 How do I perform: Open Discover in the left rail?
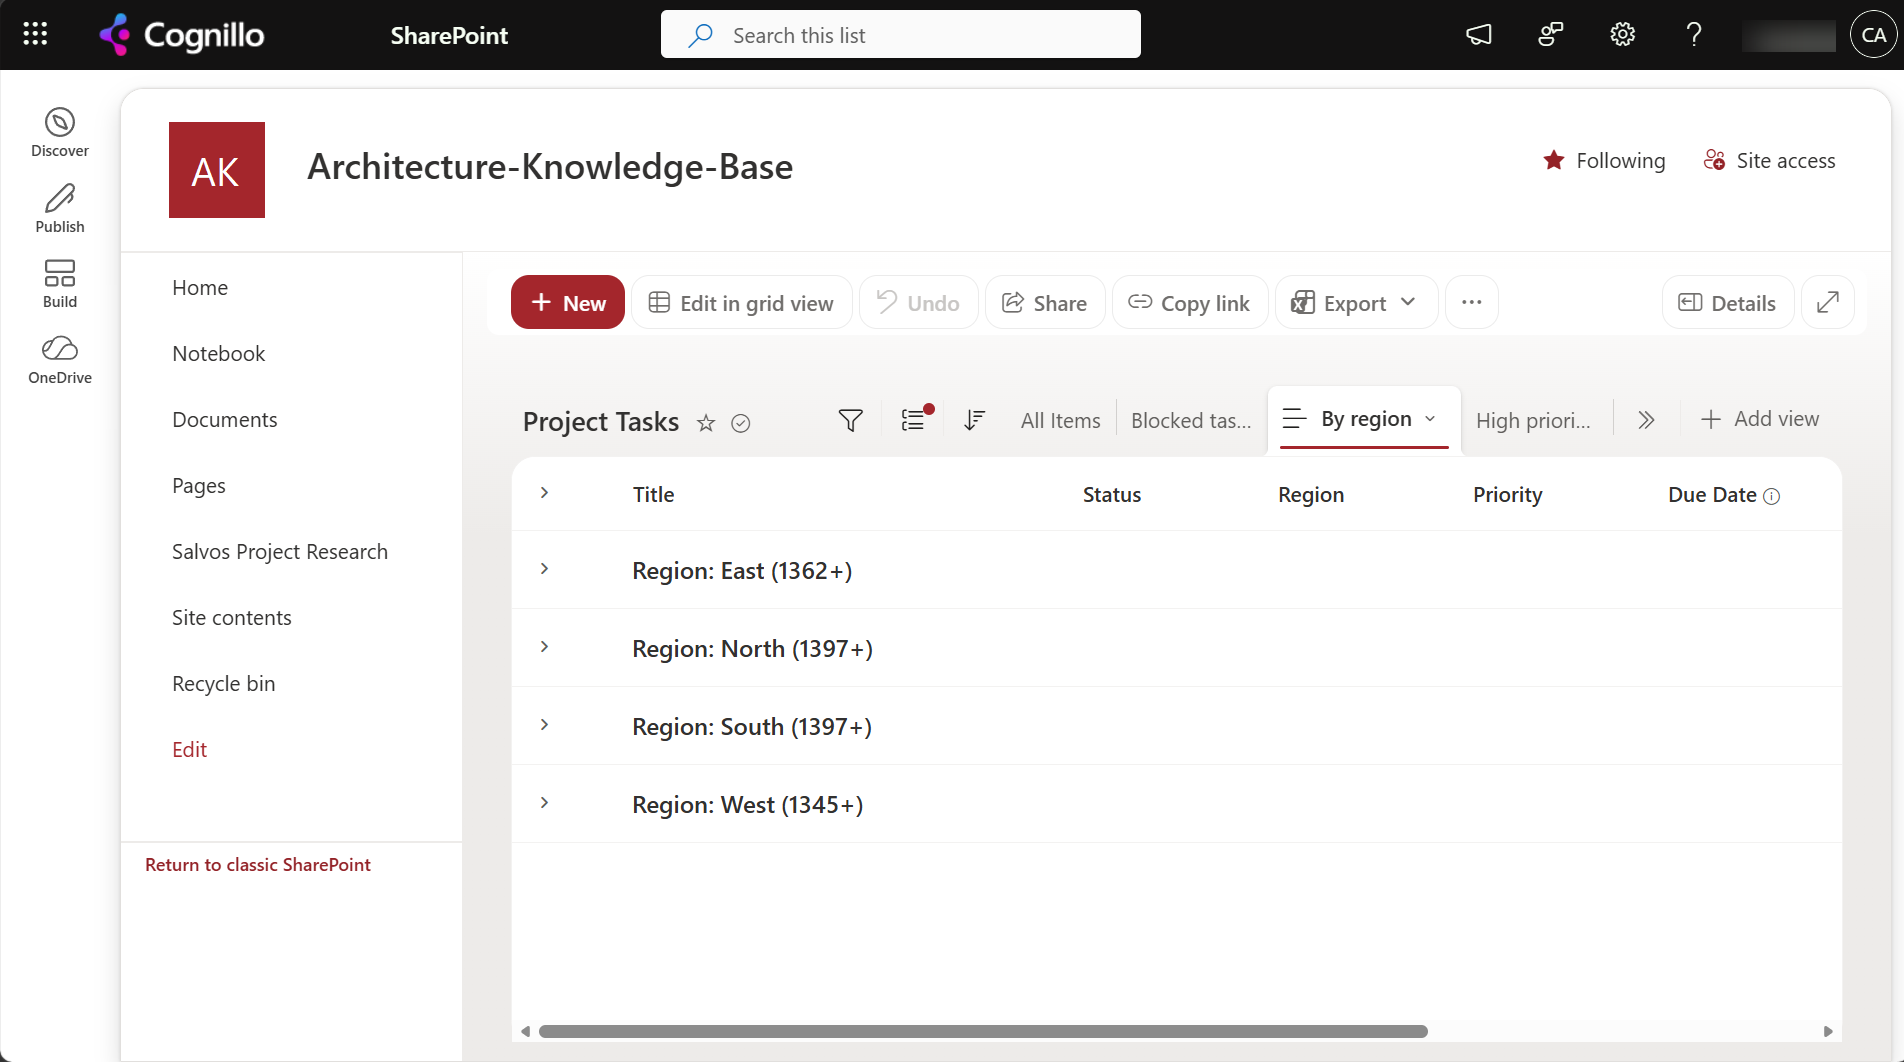point(60,133)
